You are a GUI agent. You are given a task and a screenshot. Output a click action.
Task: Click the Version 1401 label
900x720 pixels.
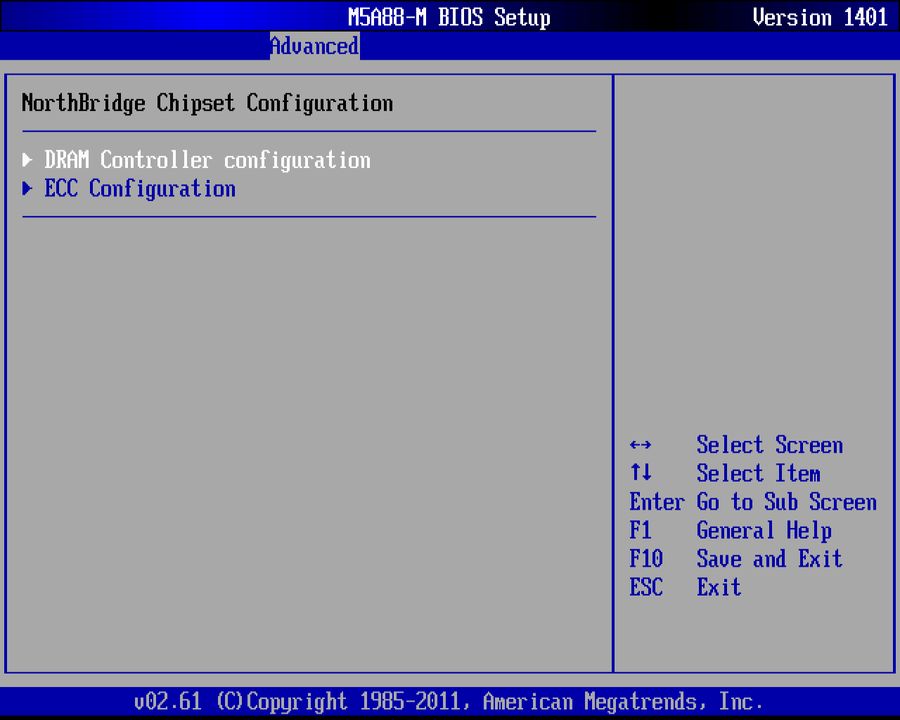coord(820,17)
